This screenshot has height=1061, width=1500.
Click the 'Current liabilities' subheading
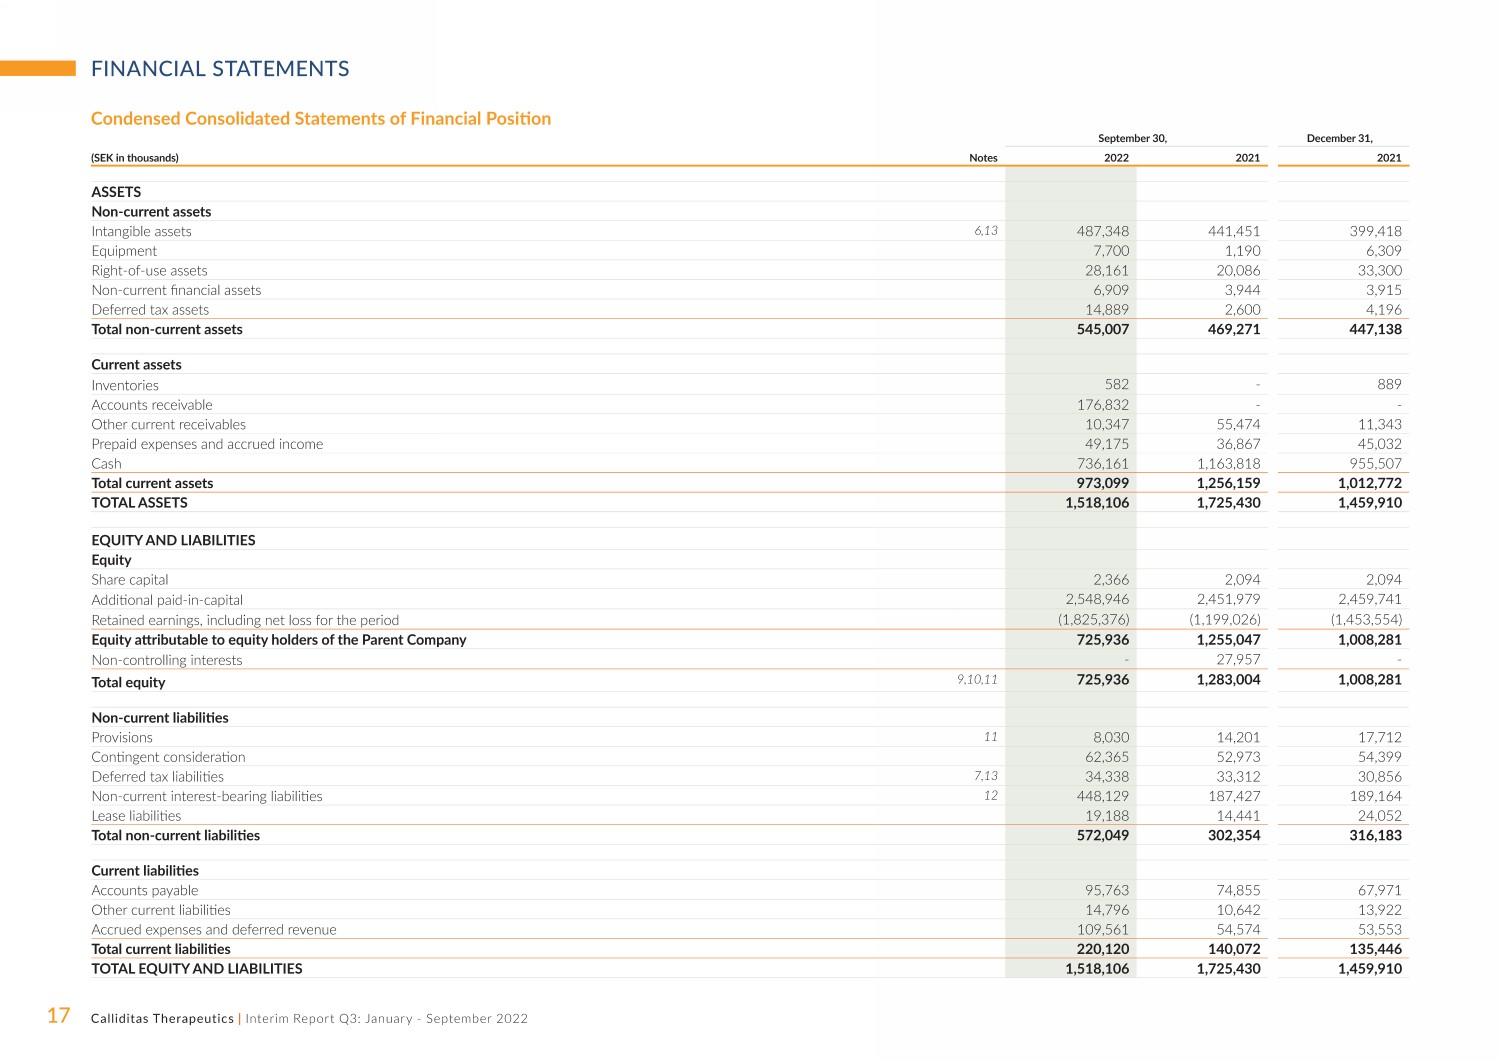point(145,871)
